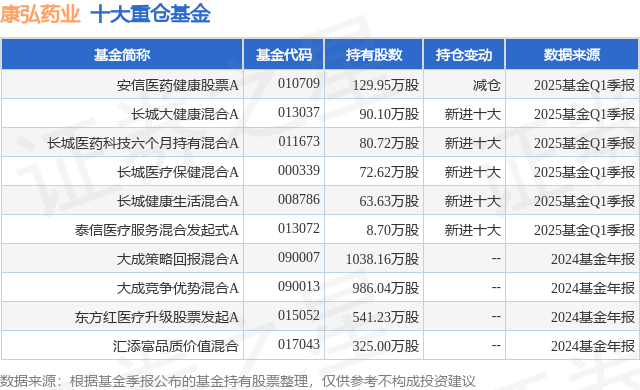Viewport: 640px width, 390px height.
Task: Select 长城医药科技六个月持有混合A row name
Action: [x=143, y=143]
